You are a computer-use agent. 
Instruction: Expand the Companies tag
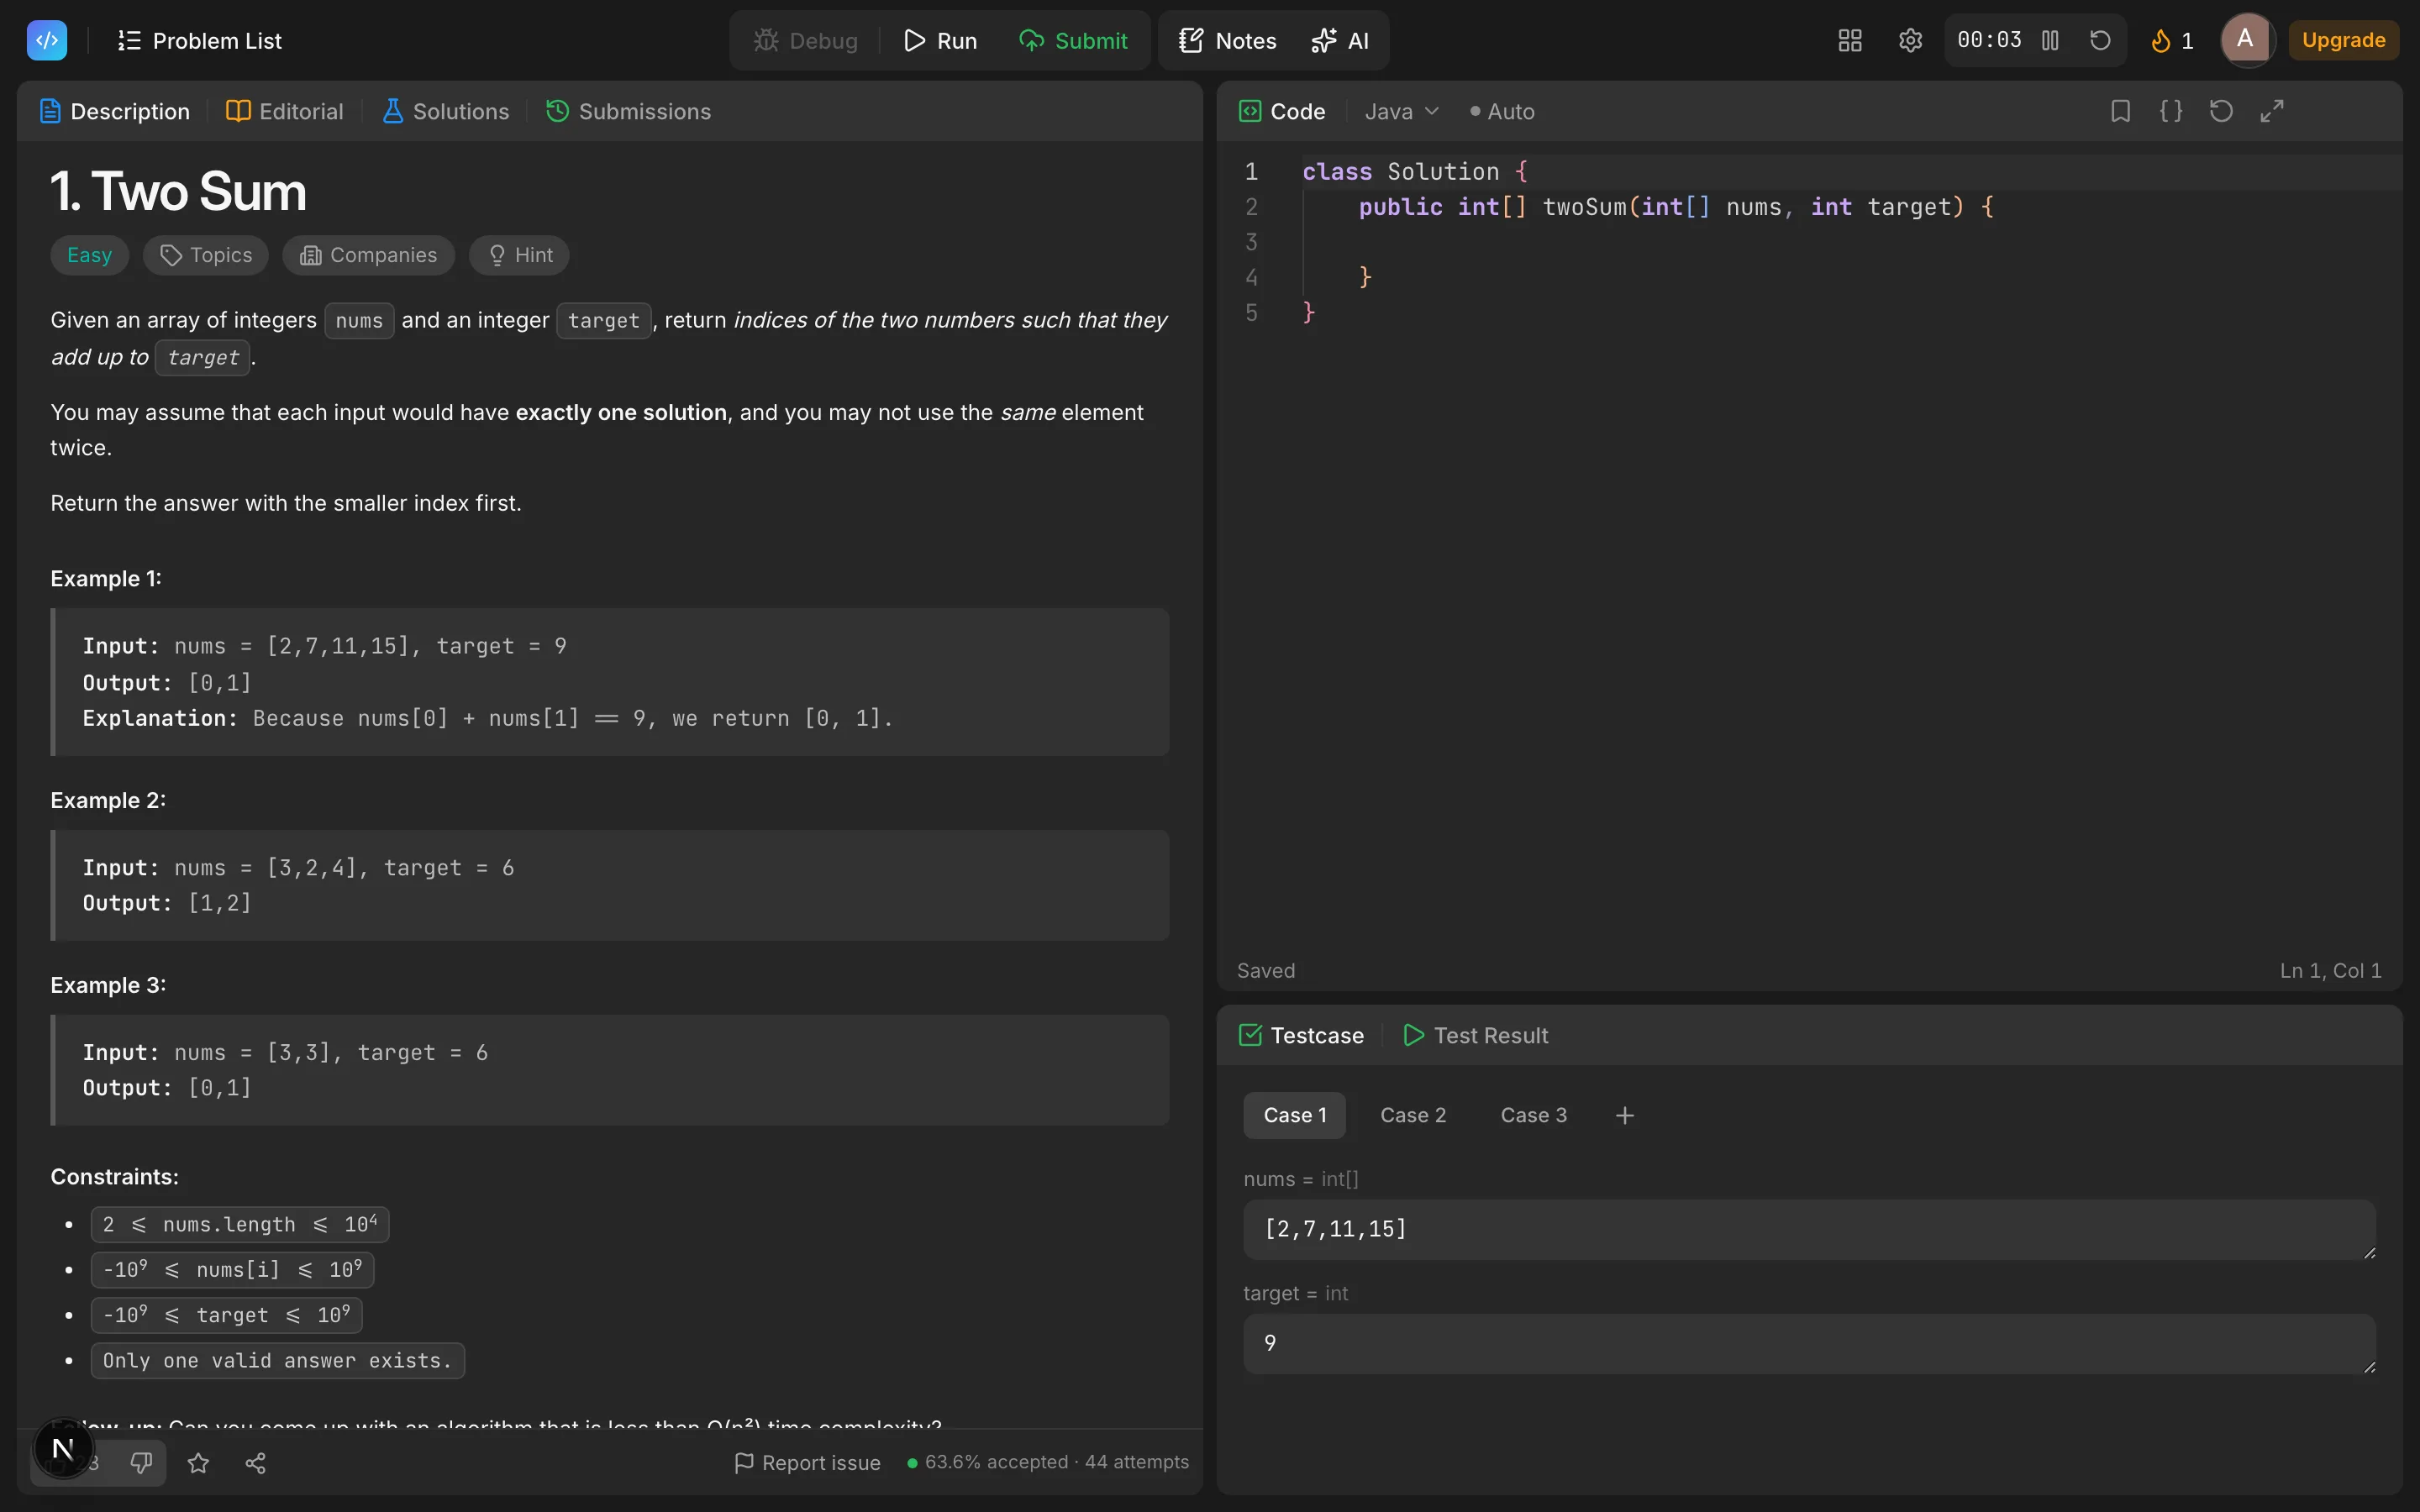368,255
